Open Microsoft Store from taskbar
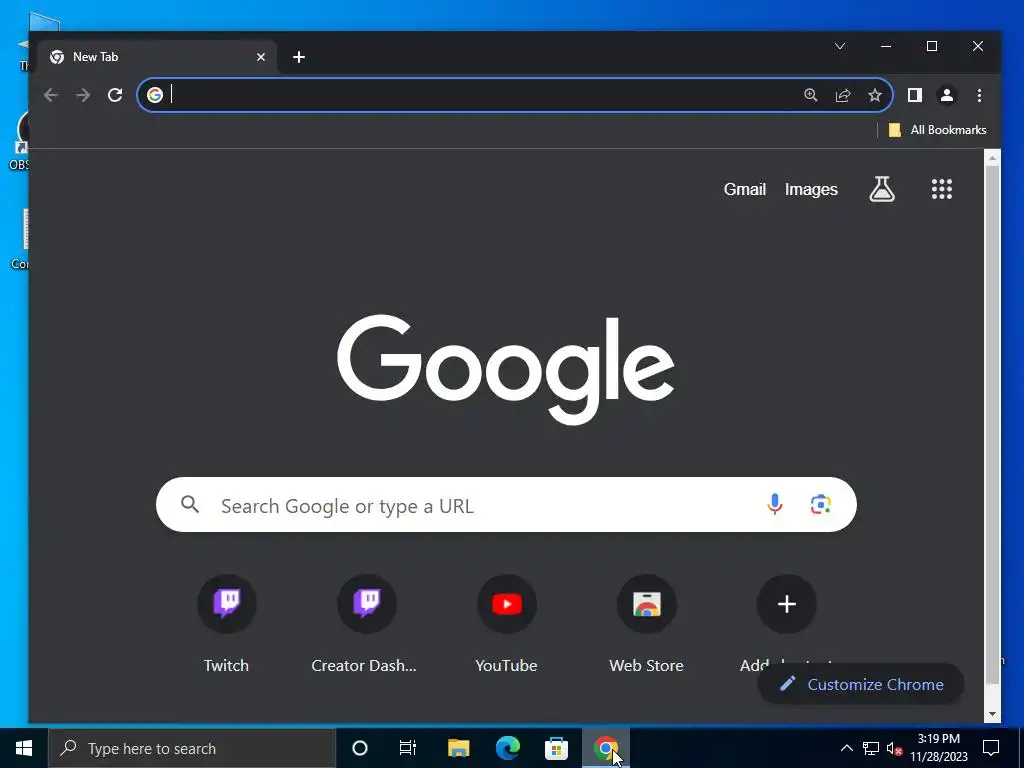1024x768 pixels. 556,748
